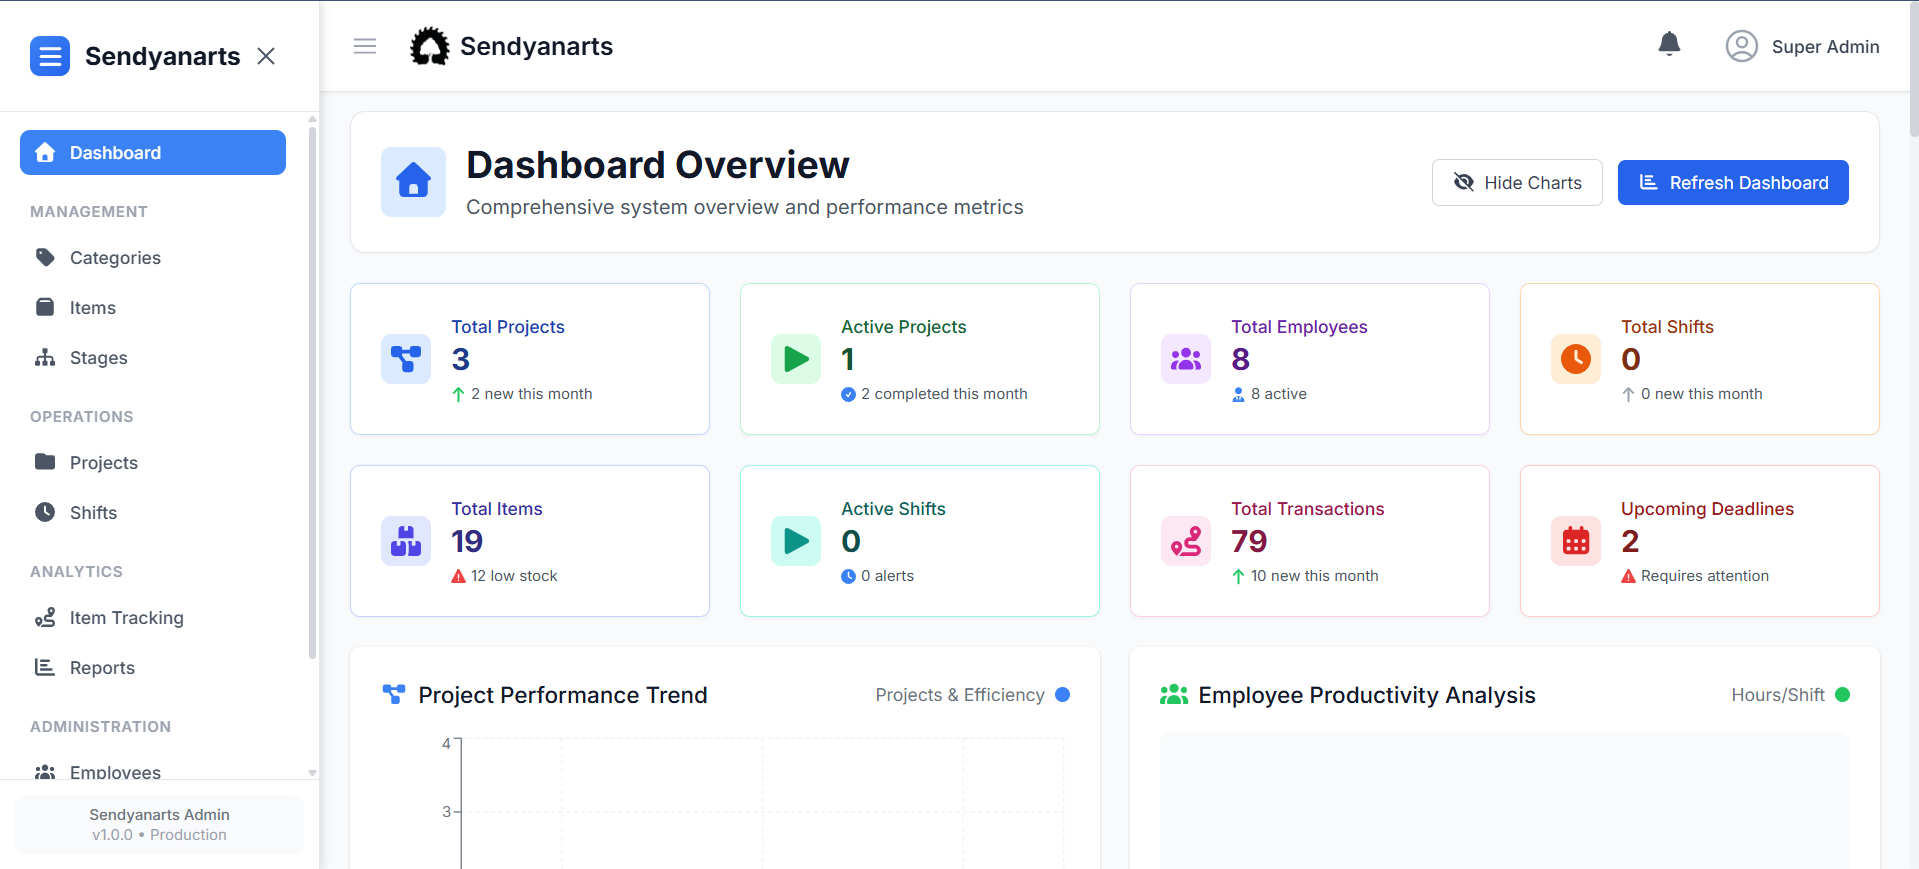The height and width of the screenshot is (869, 1919).
Task: Click the Super Admin user avatar icon
Action: pyautogui.click(x=1741, y=46)
